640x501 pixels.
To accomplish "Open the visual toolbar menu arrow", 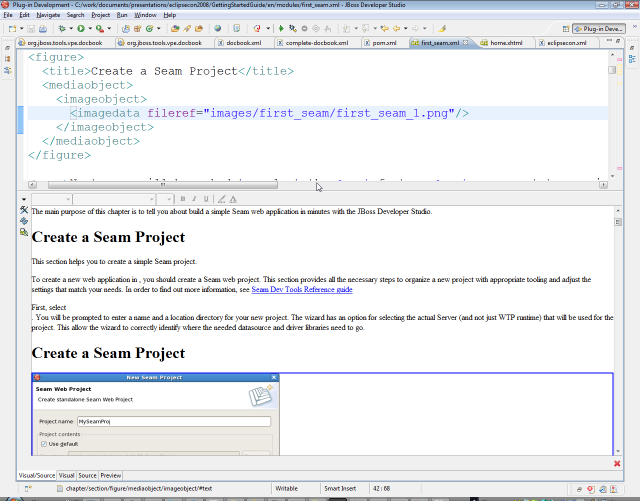I will 24,199.
